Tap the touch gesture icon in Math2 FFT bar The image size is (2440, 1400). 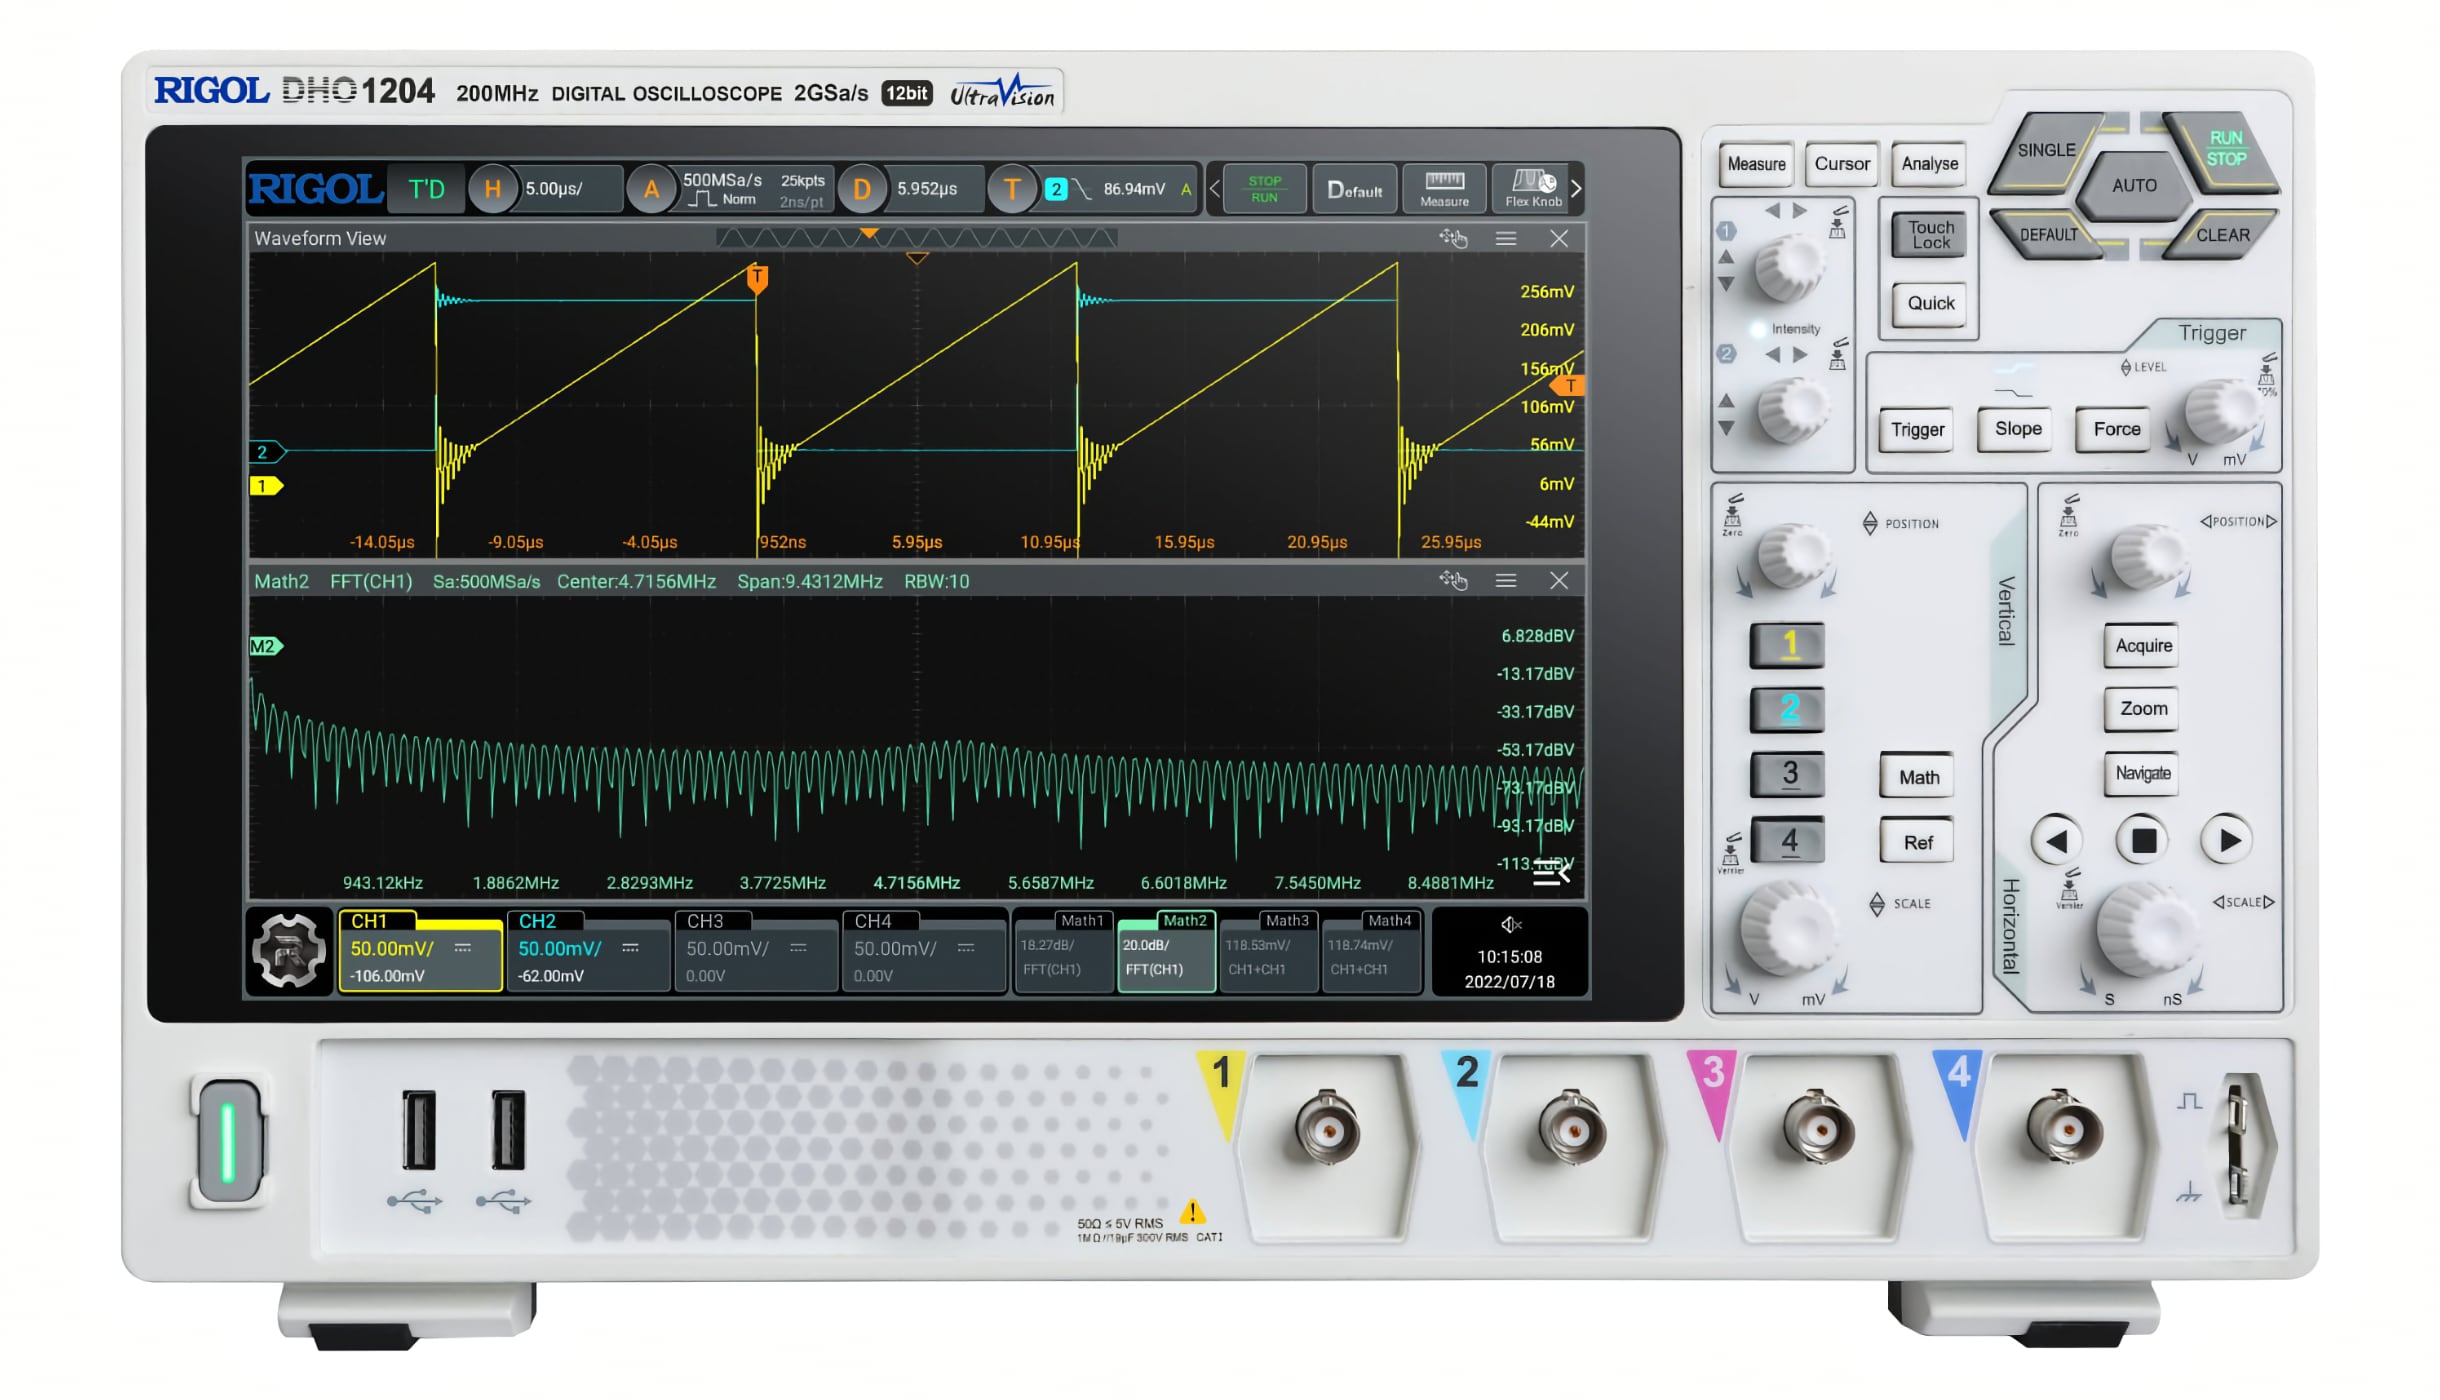[x=1453, y=581]
